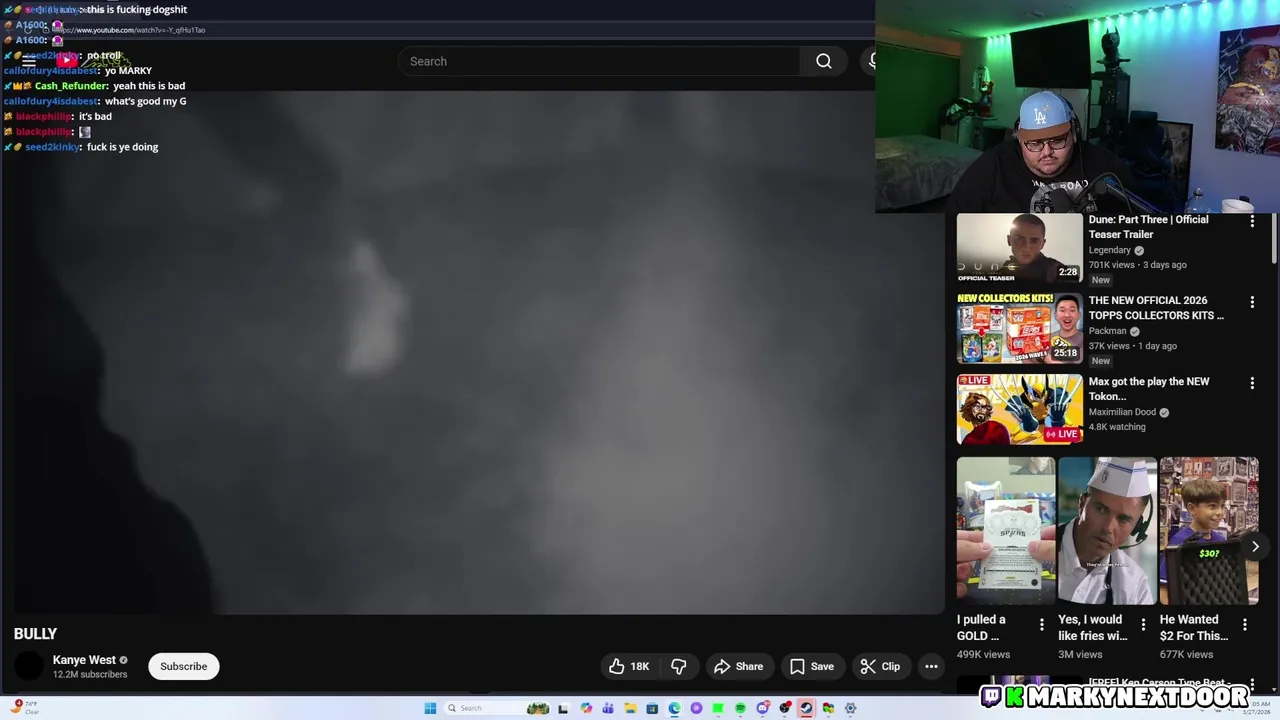This screenshot has width=1280, height=720.
Task: Share the BULLY video
Action: [x=738, y=666]
